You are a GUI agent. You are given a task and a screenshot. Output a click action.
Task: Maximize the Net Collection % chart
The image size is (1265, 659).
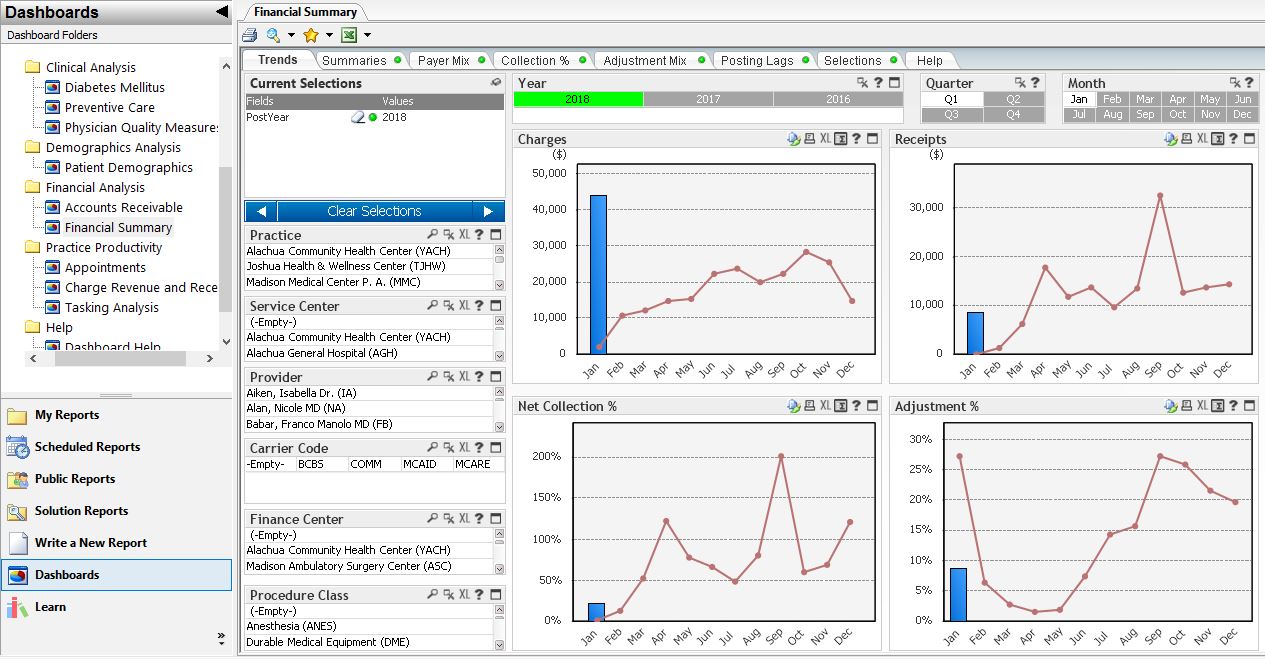873,406
